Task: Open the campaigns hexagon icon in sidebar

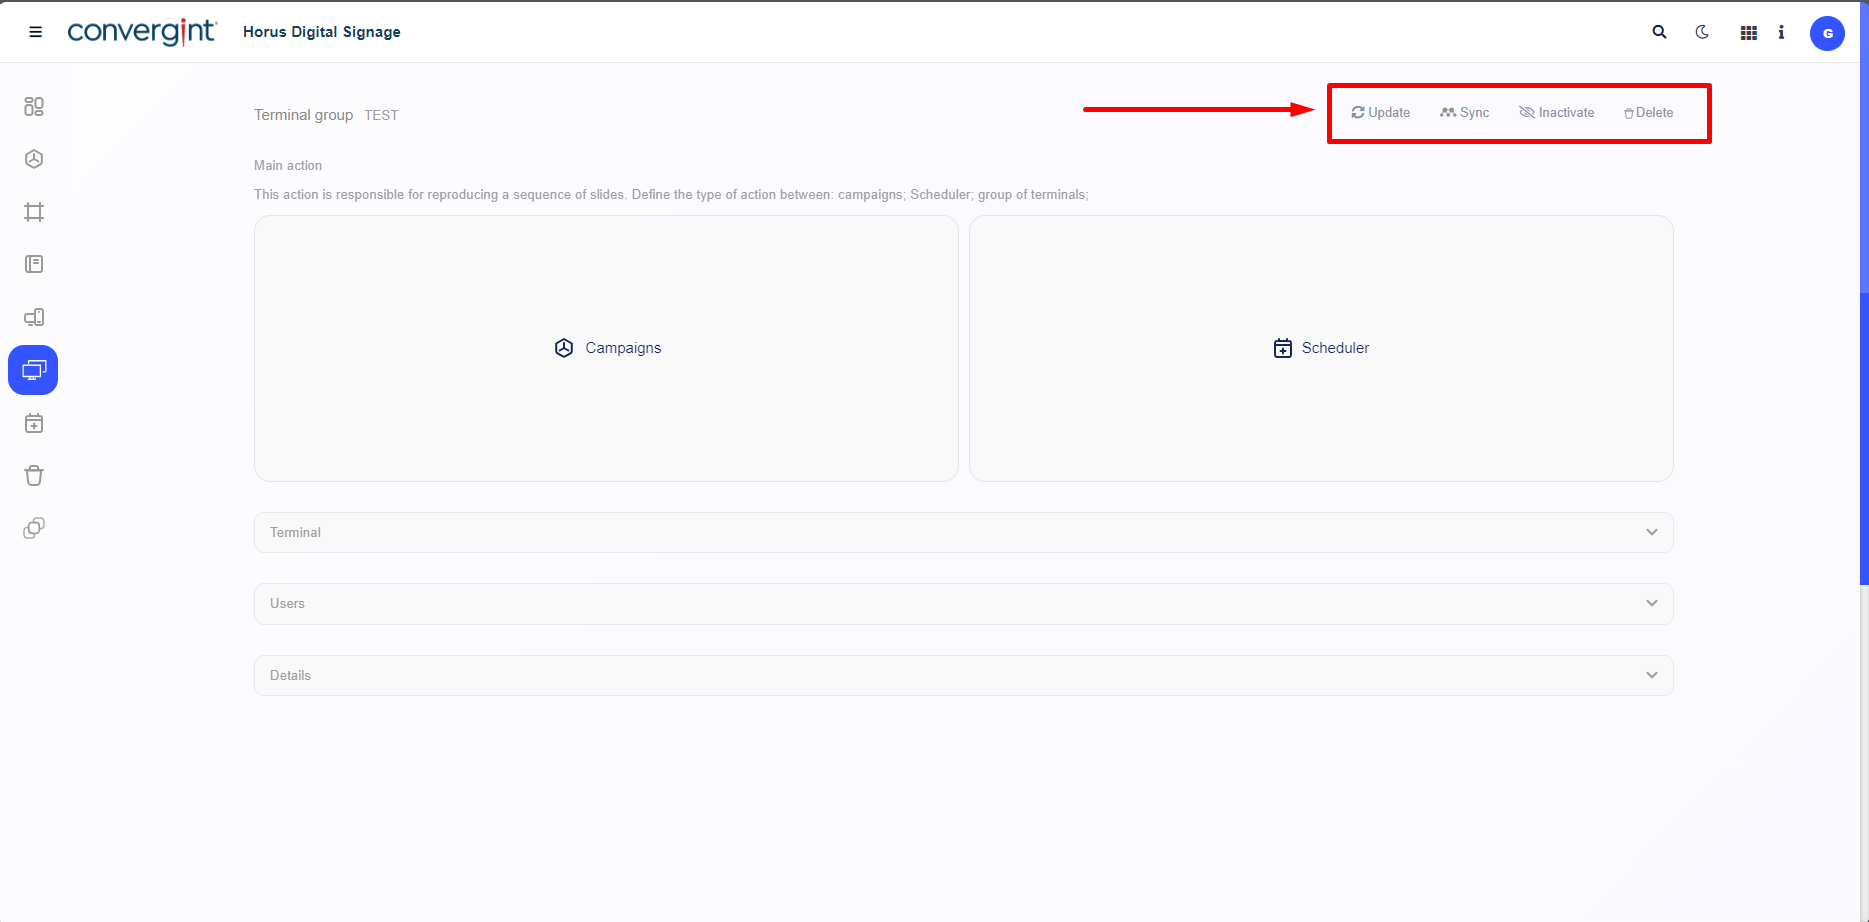Action: pyautogui.click(x=34, y=159)
